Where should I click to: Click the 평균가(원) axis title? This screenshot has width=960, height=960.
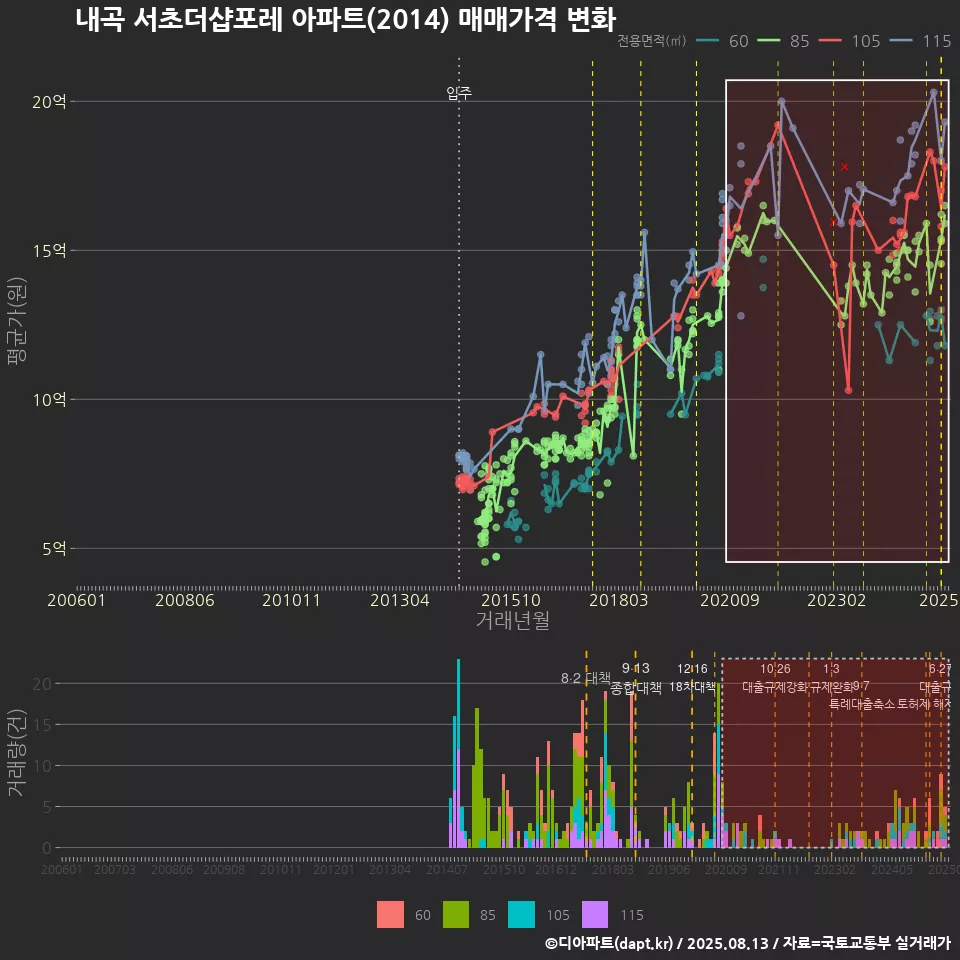click(17, 321)
